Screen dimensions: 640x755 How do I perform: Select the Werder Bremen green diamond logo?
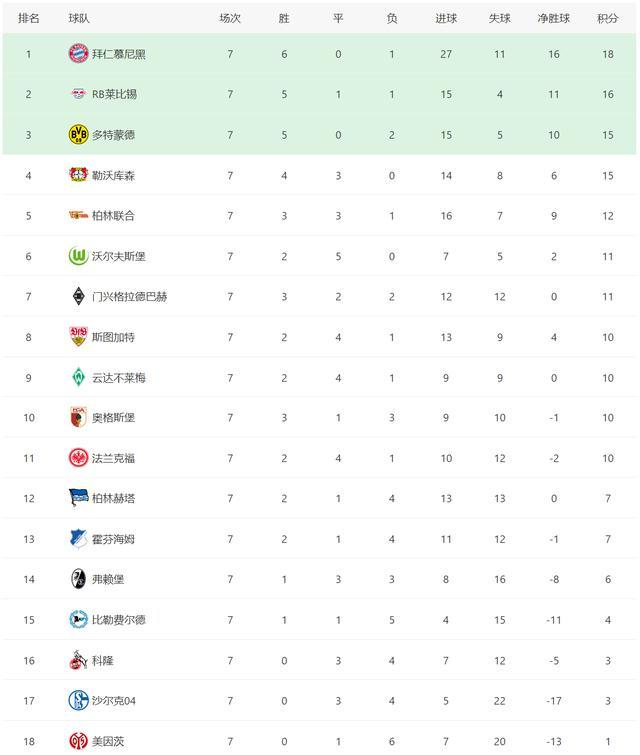78,377
